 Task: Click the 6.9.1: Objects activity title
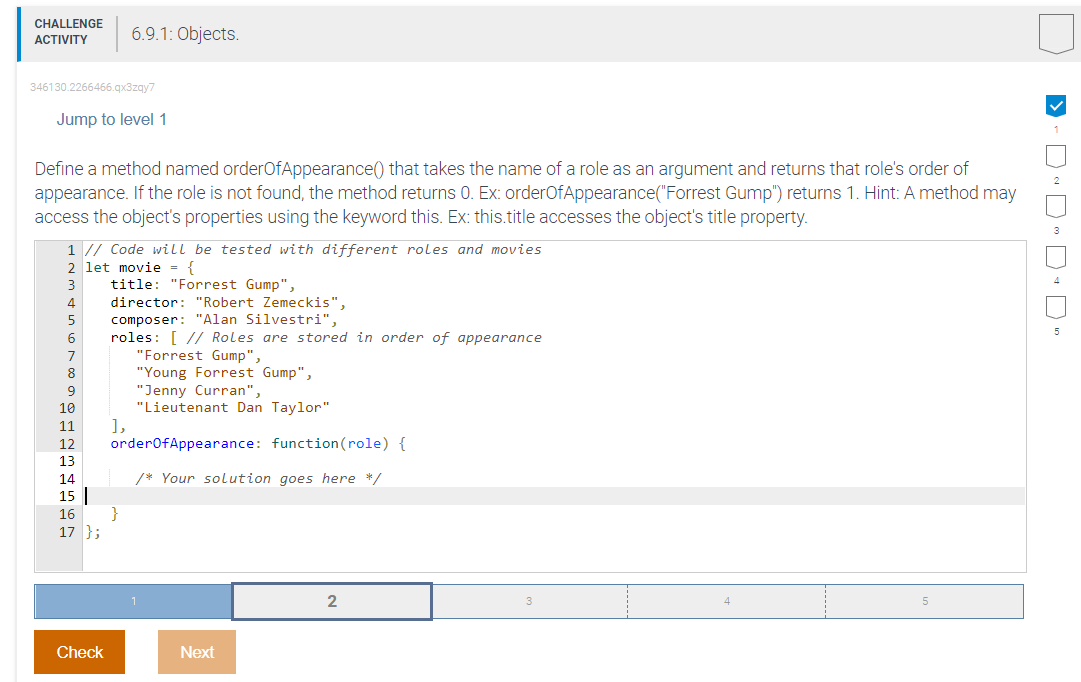point(184,33)
